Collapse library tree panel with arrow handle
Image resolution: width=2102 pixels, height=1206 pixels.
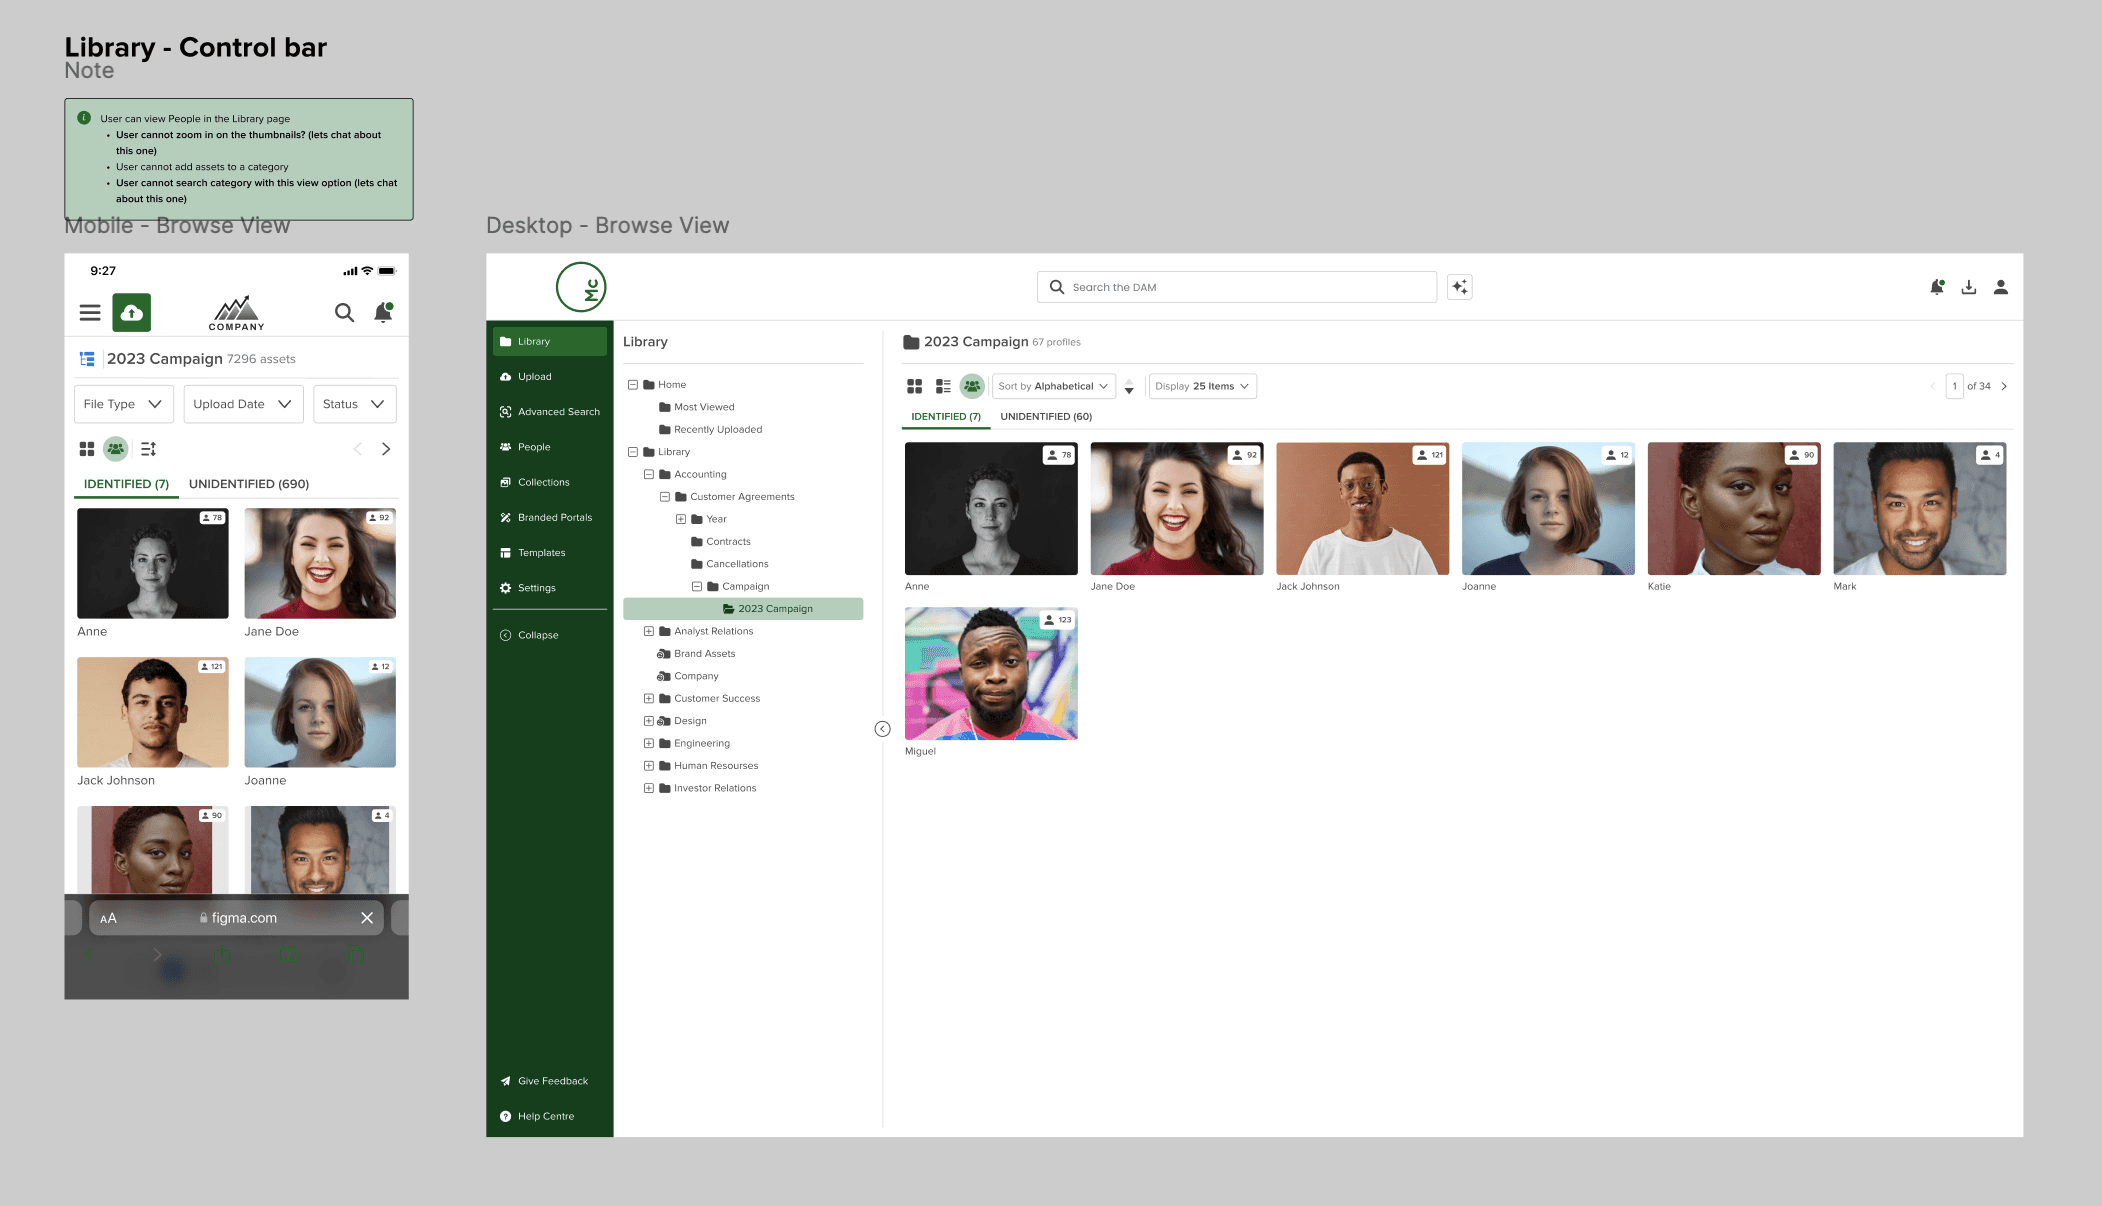(882, 729)
